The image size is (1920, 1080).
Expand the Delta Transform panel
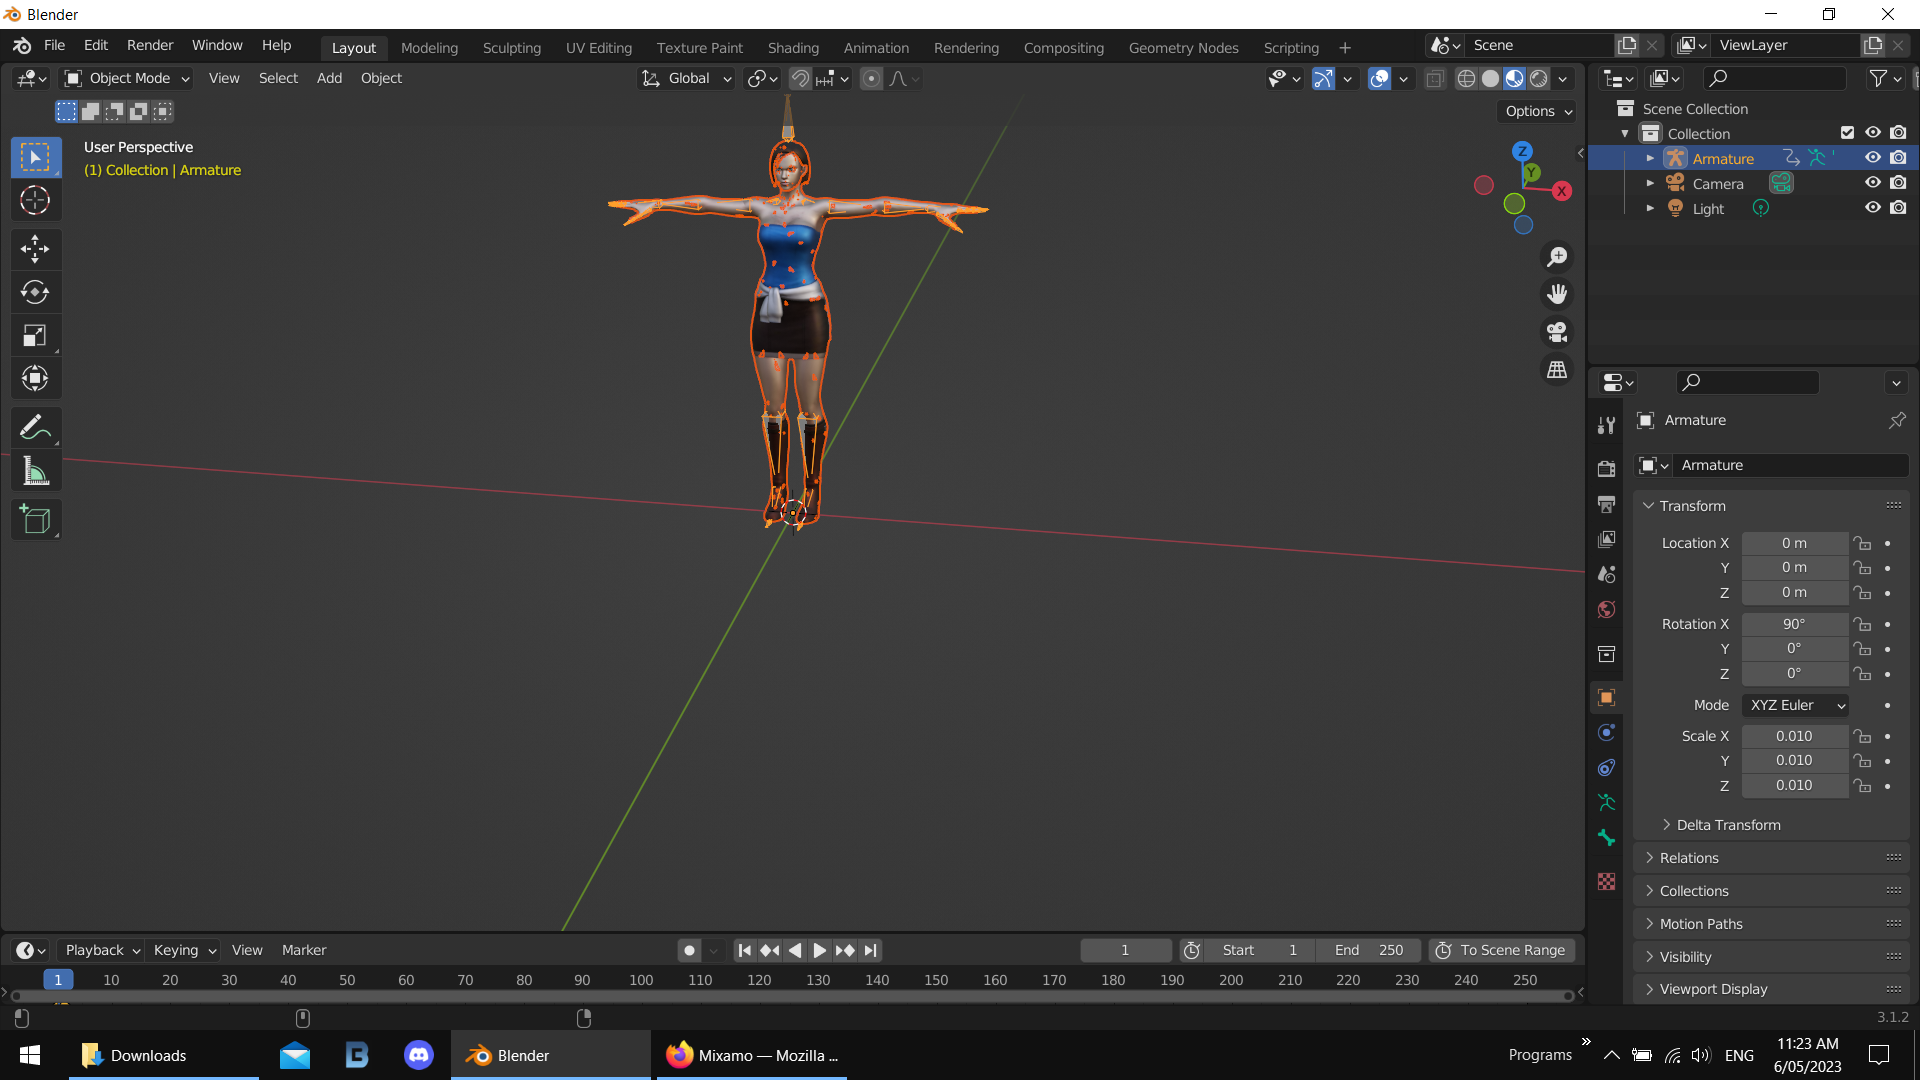tap(1728, 825)
